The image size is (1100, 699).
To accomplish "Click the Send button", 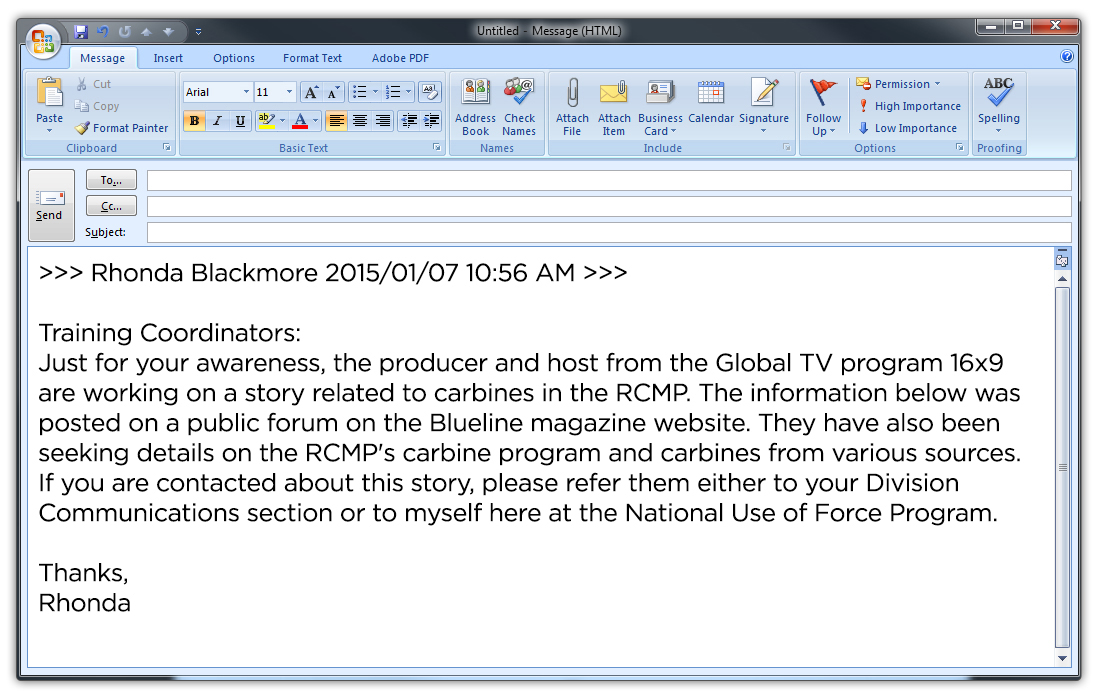I will [x=51, y=205].
